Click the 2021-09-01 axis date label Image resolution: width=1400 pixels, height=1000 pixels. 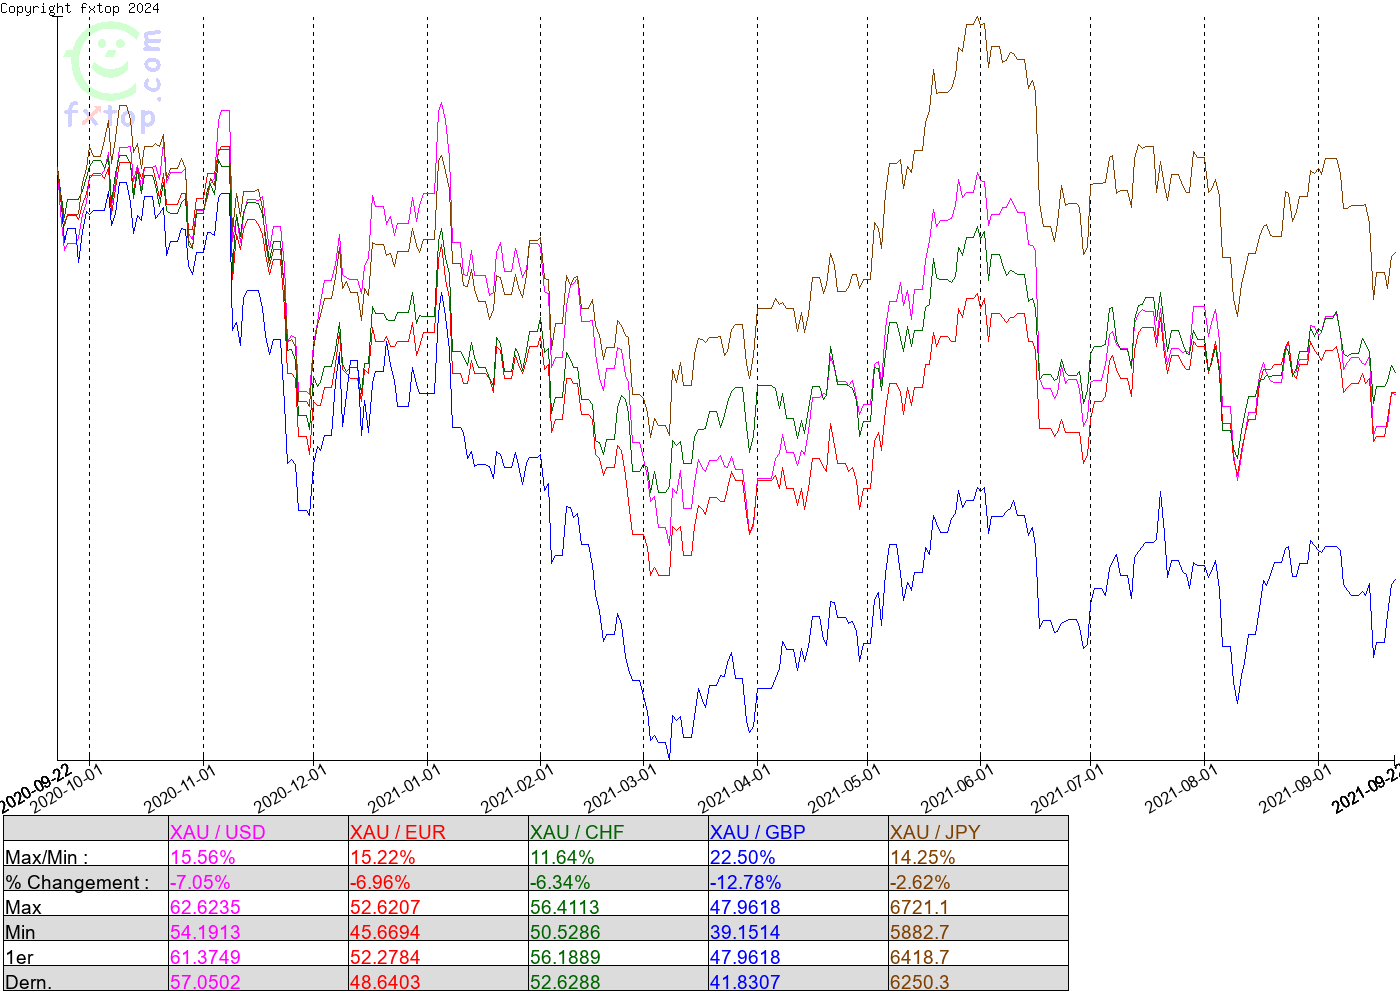coord(1295,789)
